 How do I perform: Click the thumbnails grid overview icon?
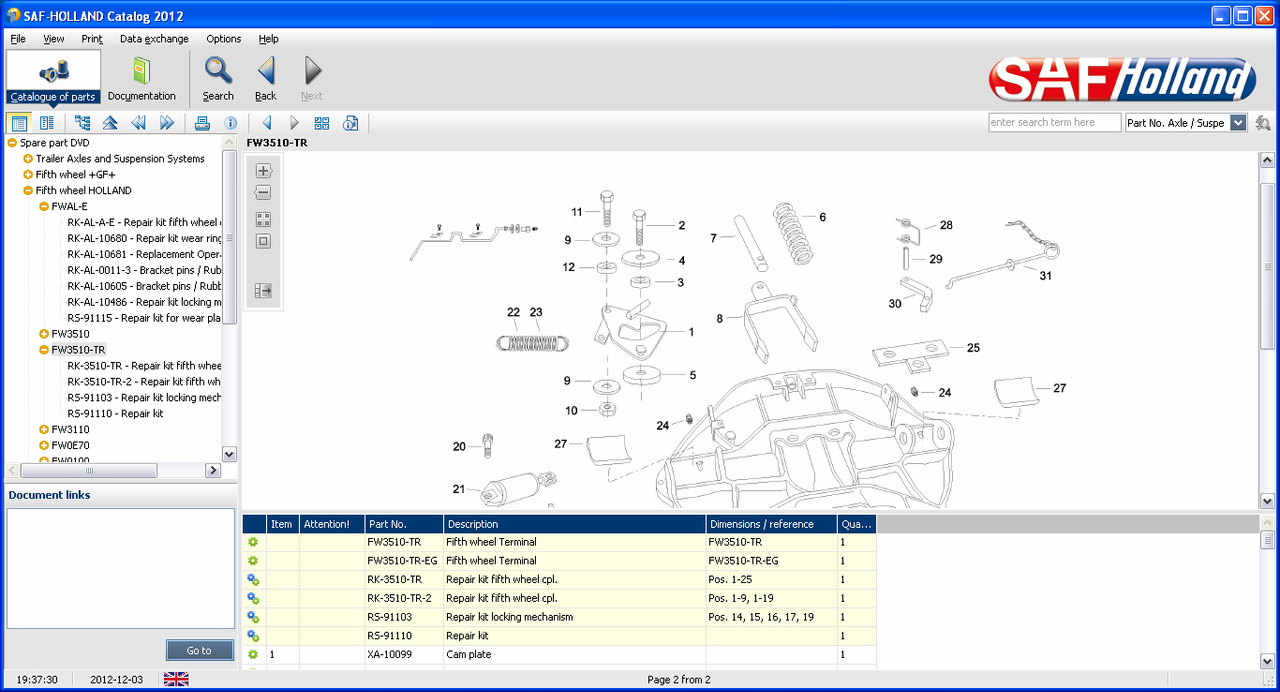pyautogui.click(x=322, y=123)
